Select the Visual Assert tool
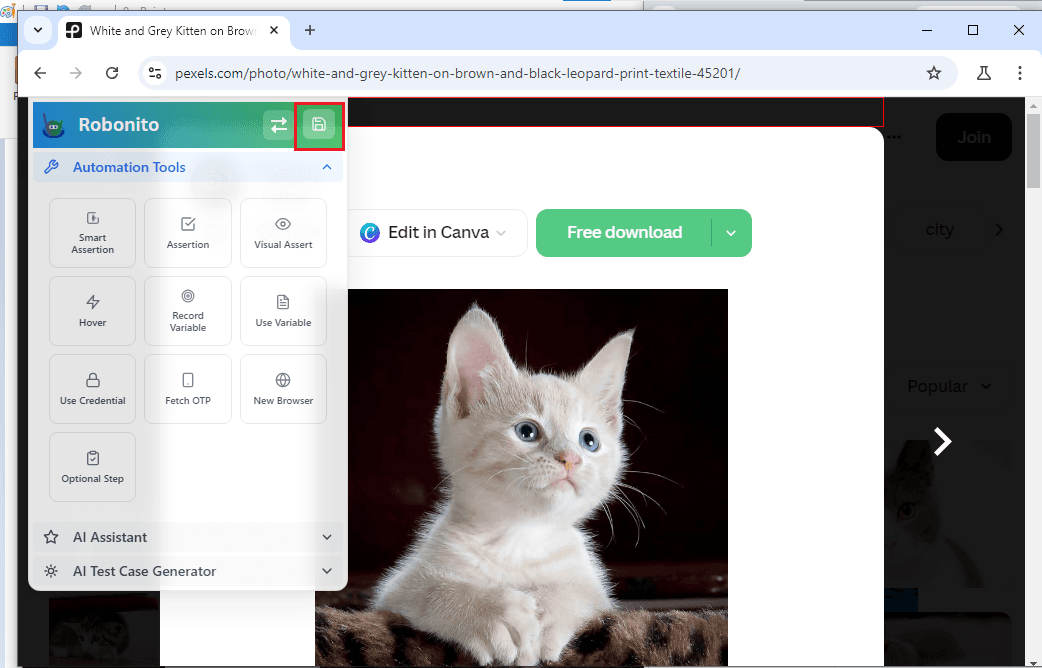Image resolution: width=1042 pixels, height=668 pixels. (283, 233)
